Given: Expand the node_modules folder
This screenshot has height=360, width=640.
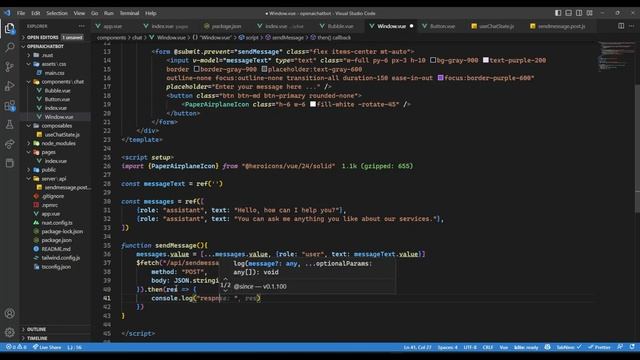Looking at the screenshot, I should click(55, 143).
